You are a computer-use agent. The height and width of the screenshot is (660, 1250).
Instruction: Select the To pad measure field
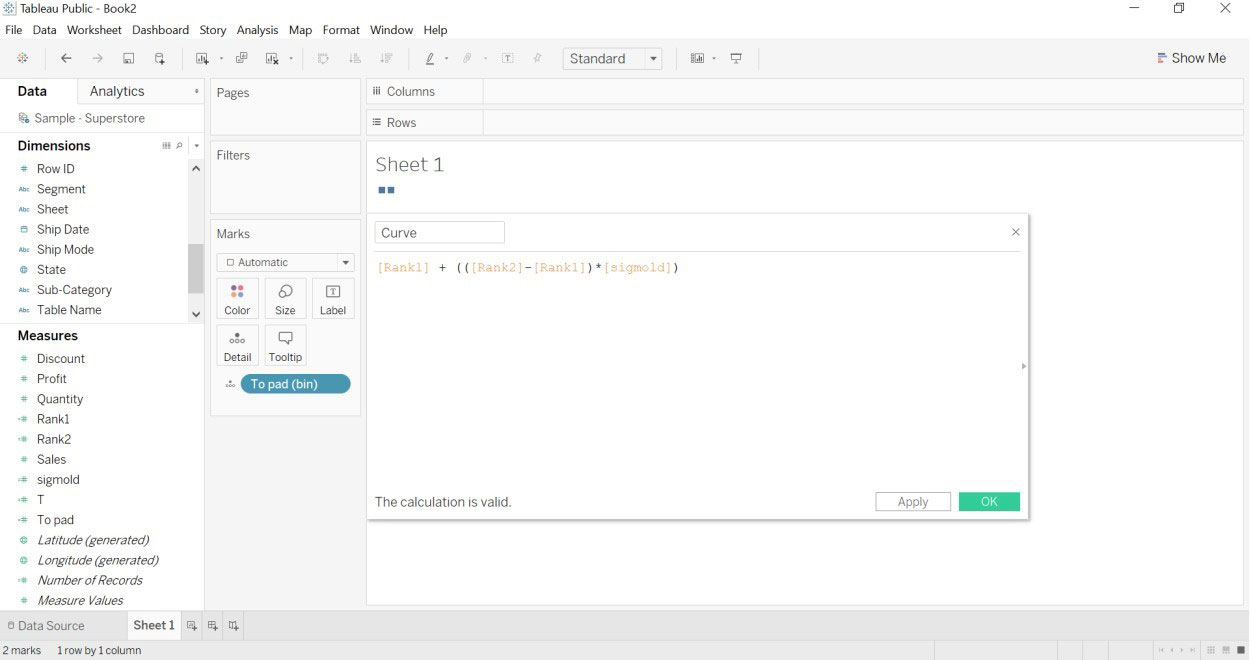tap(55, 520)
